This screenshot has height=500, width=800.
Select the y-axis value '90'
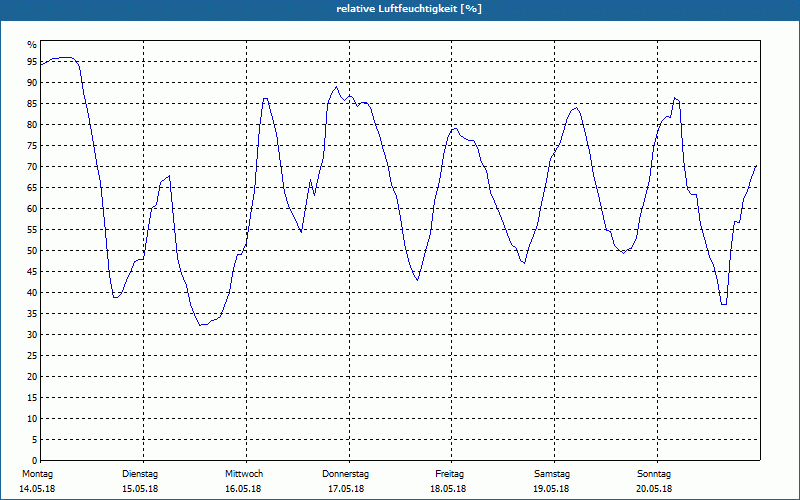(32, 83)
